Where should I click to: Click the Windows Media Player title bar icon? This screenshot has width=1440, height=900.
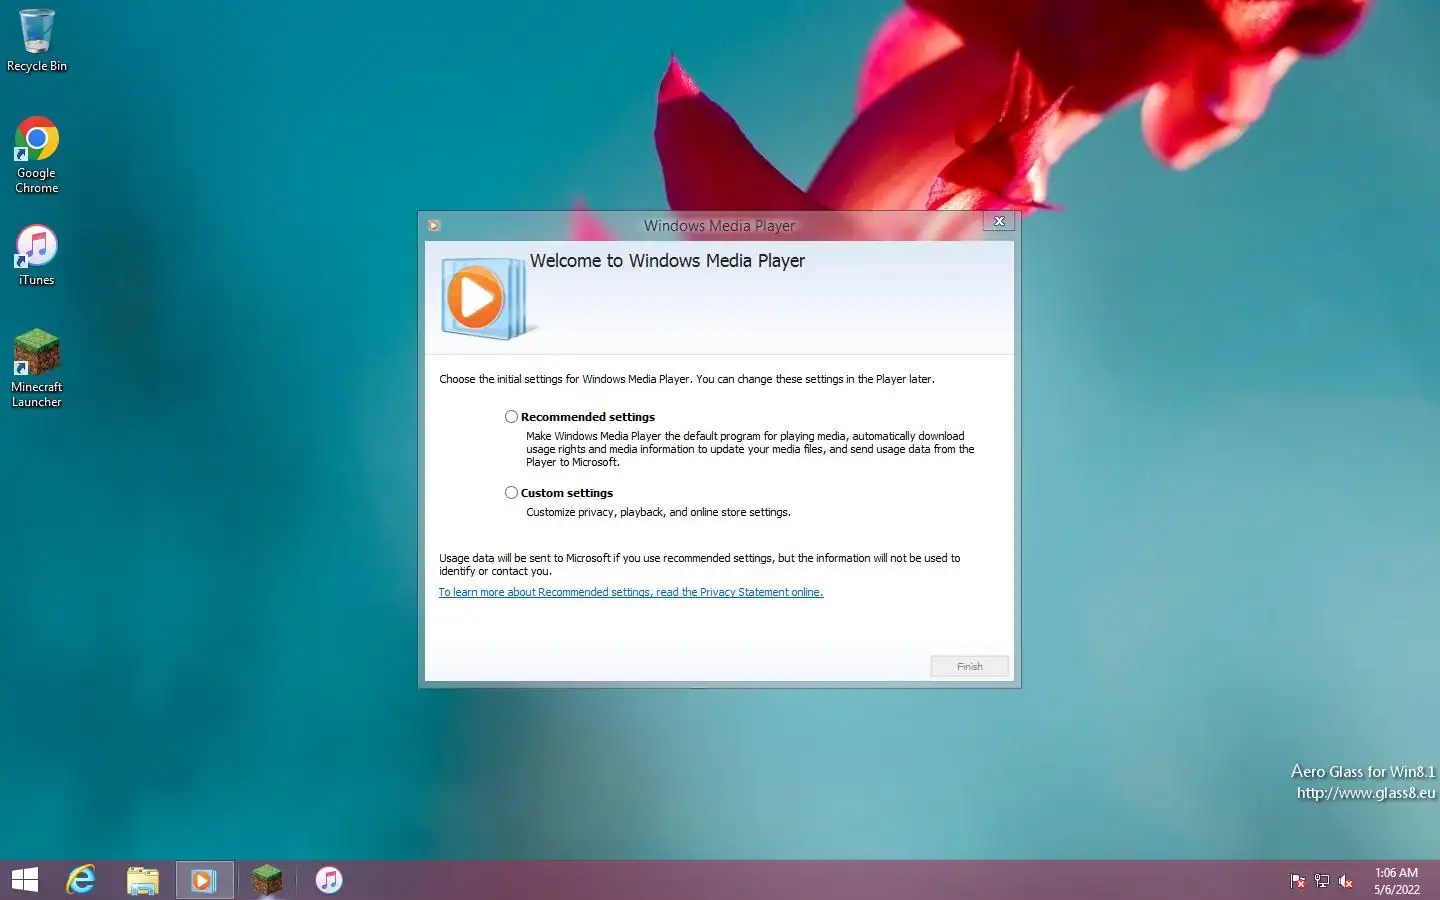[433, 226]
